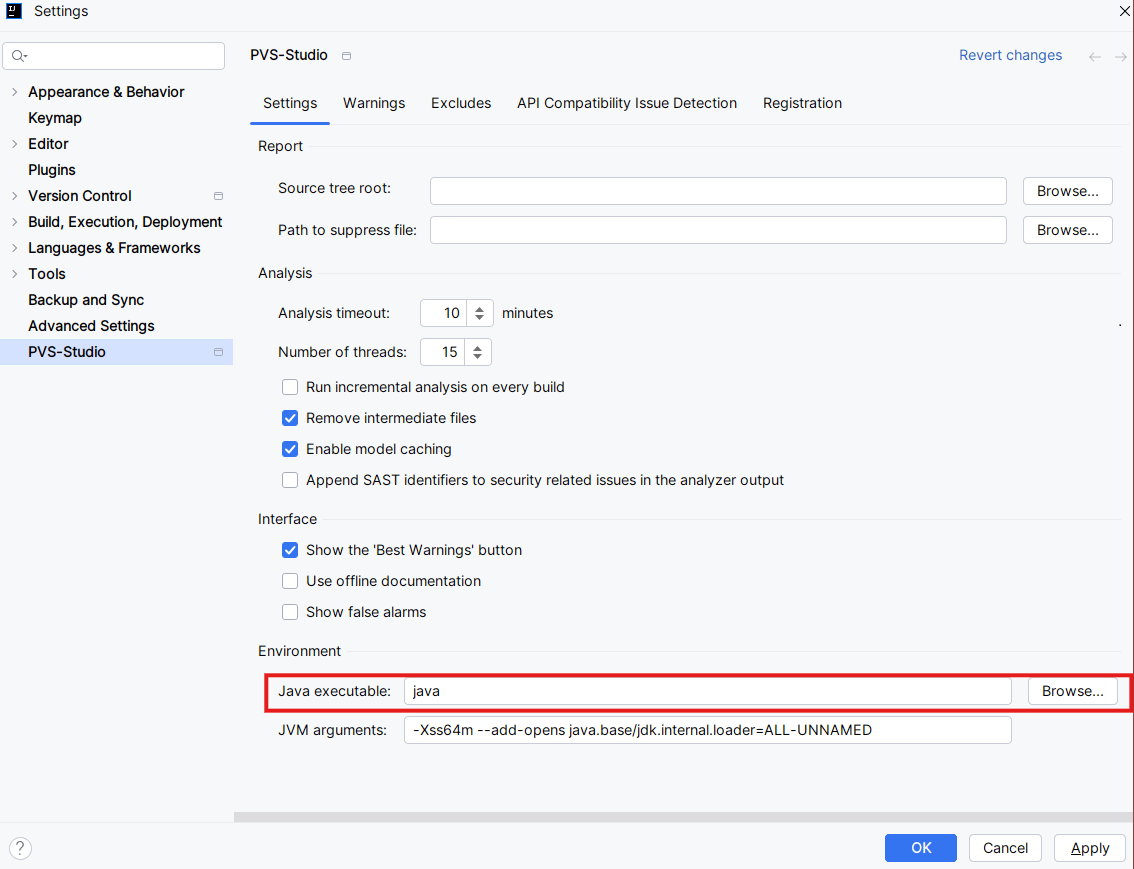Click project-level icon on PVS-Studio sidebar row
Image resolution: width=1134 pixels, height=869 pixels.
coord(218,352)
